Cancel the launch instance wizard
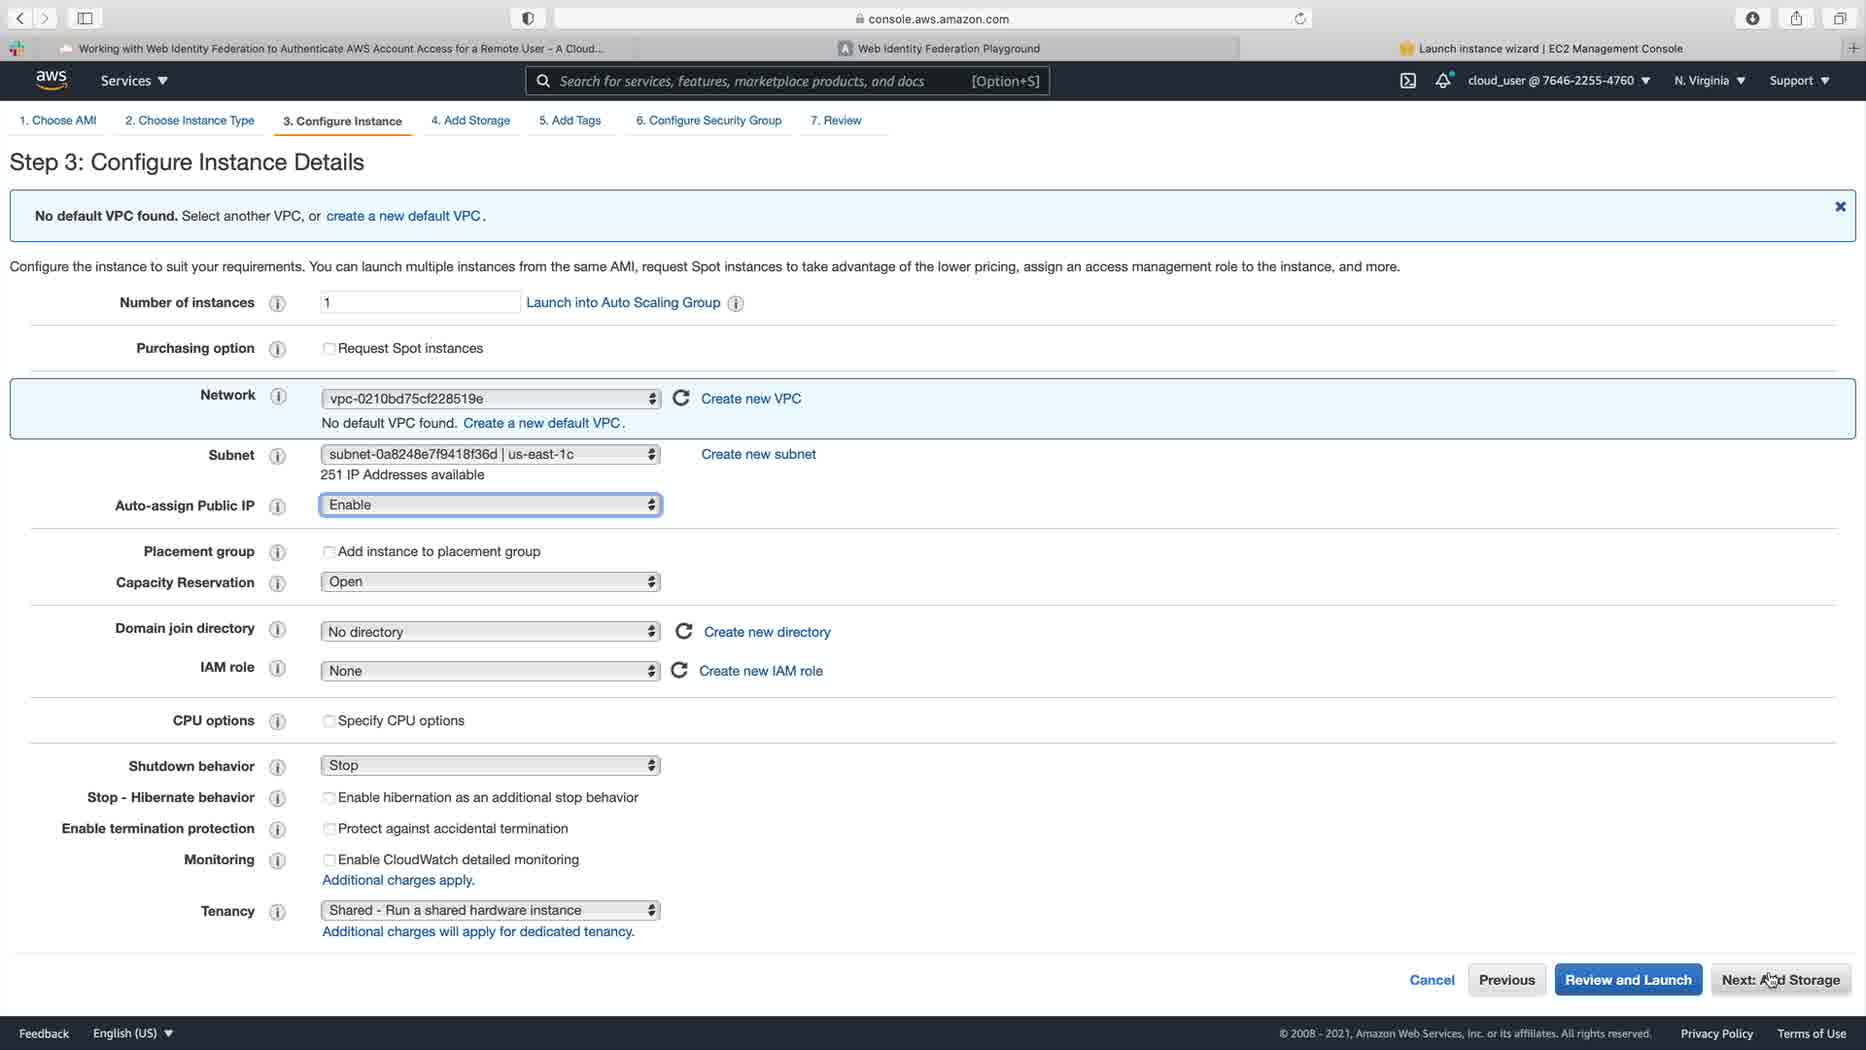1866x1050 pixels. (1432, 980)
